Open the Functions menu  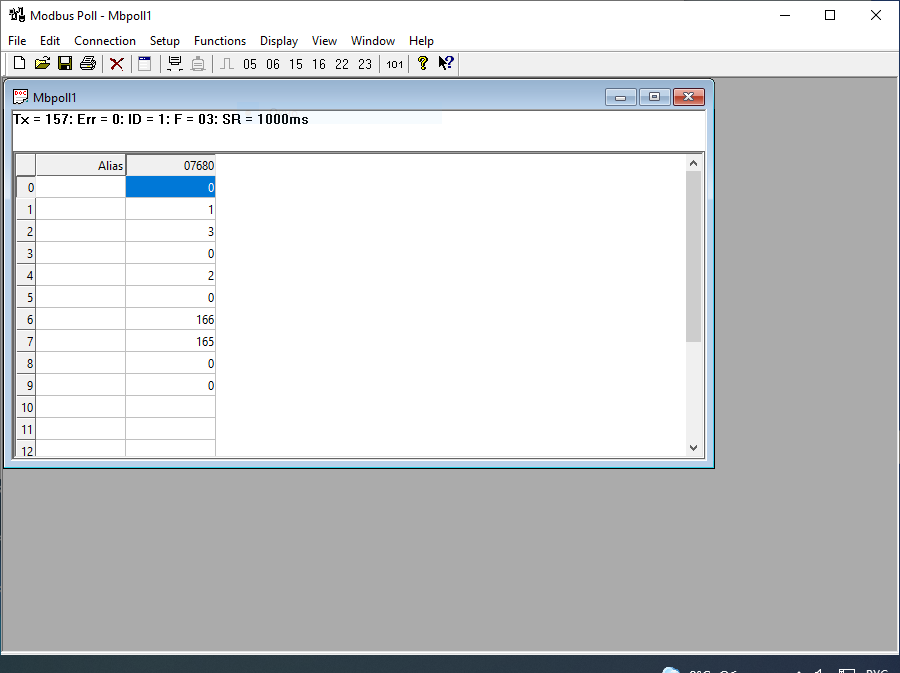tap(220, 41)
